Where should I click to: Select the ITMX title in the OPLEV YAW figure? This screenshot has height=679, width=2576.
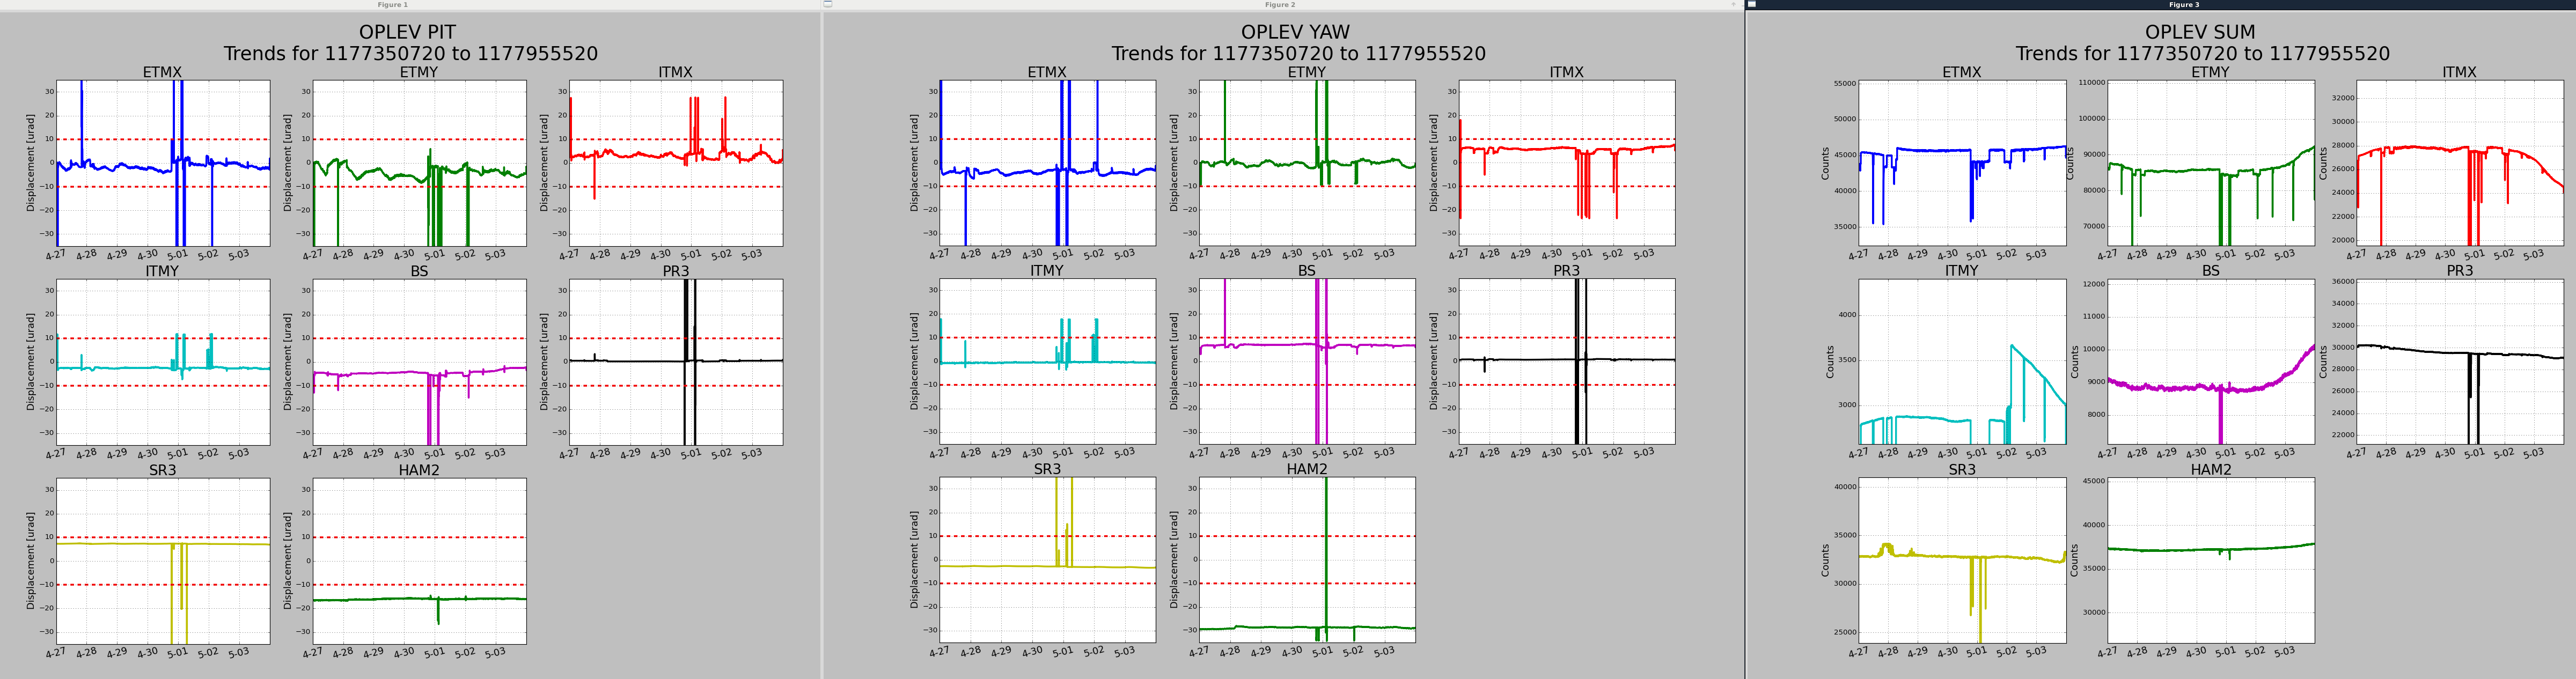pos(1567,72)
